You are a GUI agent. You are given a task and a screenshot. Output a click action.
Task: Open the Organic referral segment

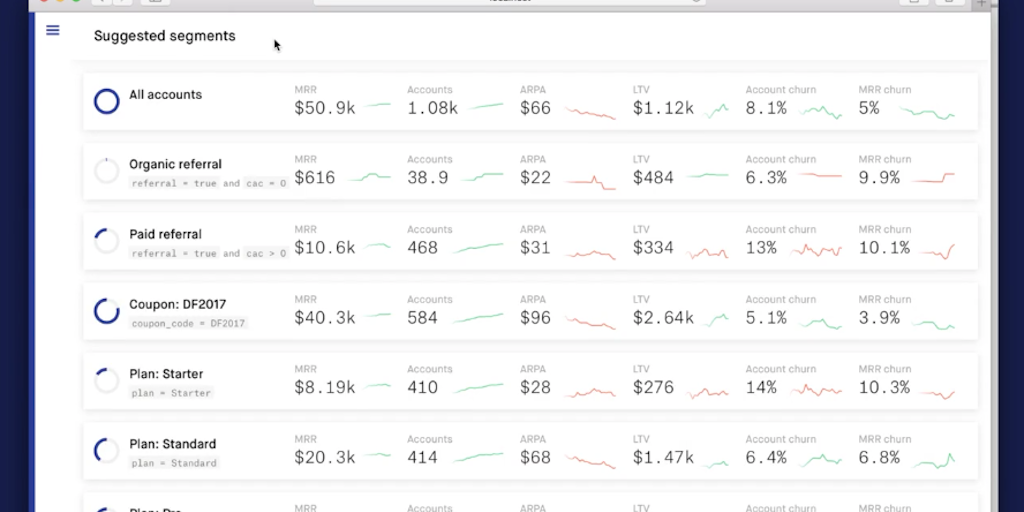(x=530, y=171)
